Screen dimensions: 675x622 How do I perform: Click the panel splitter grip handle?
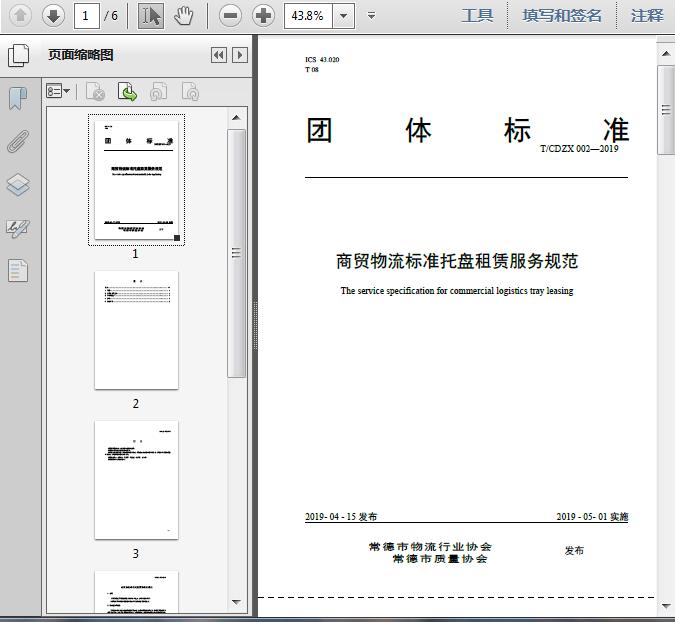255,324
